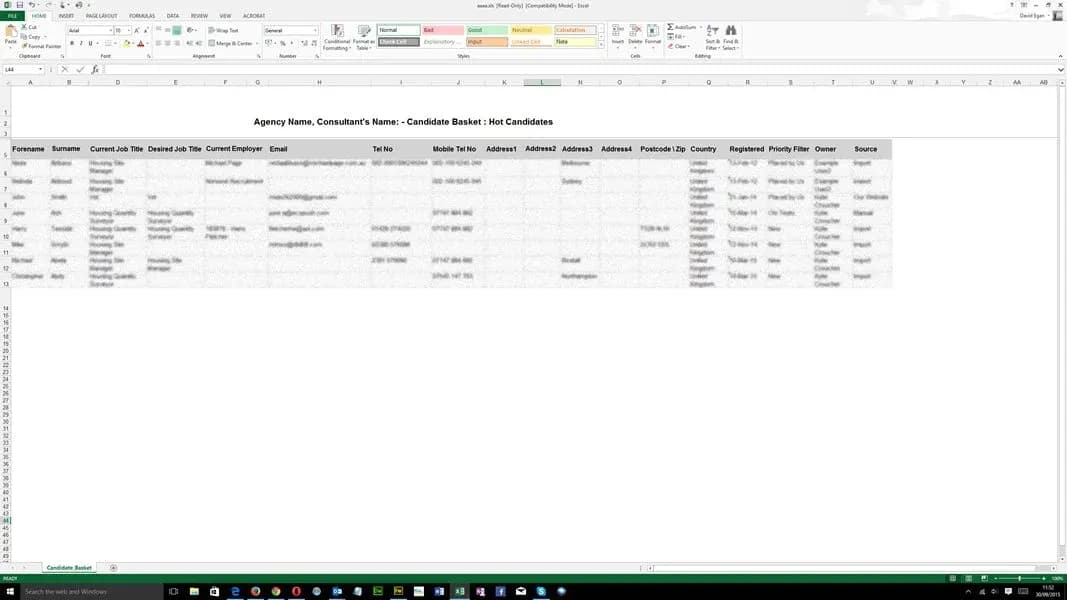
Task: Click the Delete cells icon
Action: point(635,32)
